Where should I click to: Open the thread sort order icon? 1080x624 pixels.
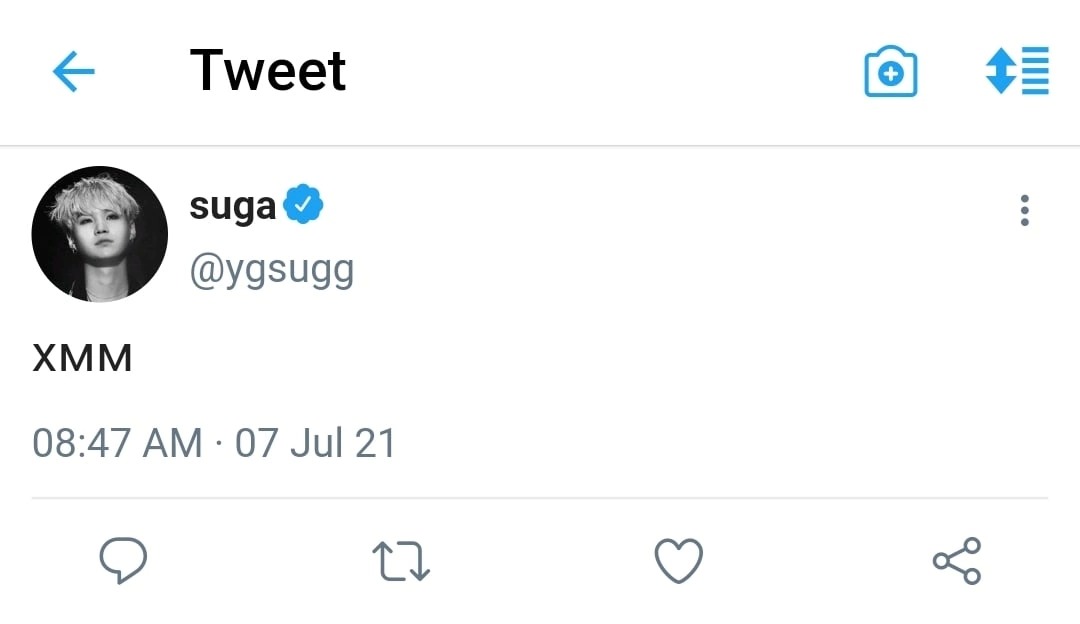1017,71
